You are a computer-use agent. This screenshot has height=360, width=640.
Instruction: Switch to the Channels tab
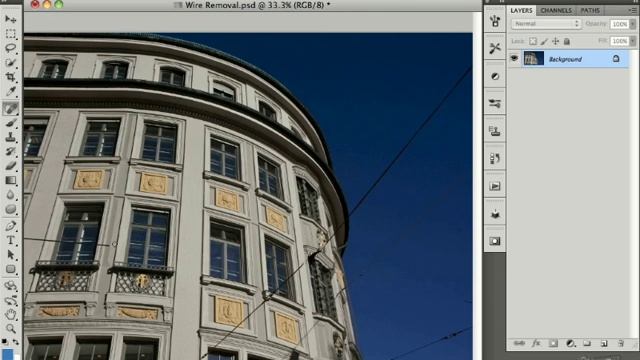tap(556, 11)
